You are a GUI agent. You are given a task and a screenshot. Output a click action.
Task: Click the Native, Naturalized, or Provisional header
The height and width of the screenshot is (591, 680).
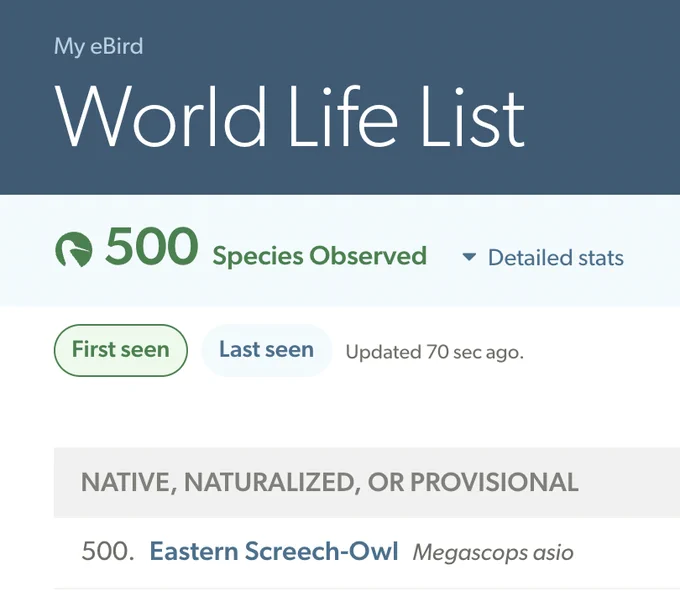[330, 482]
